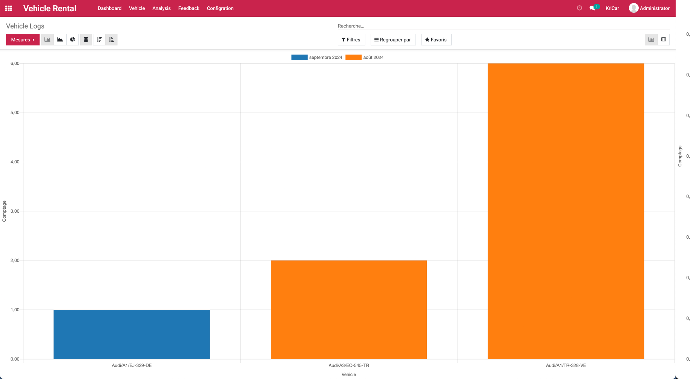This screenshot has width=690, height=379.
Task: Toggle descending sort order icon
Action: [99, 40]
